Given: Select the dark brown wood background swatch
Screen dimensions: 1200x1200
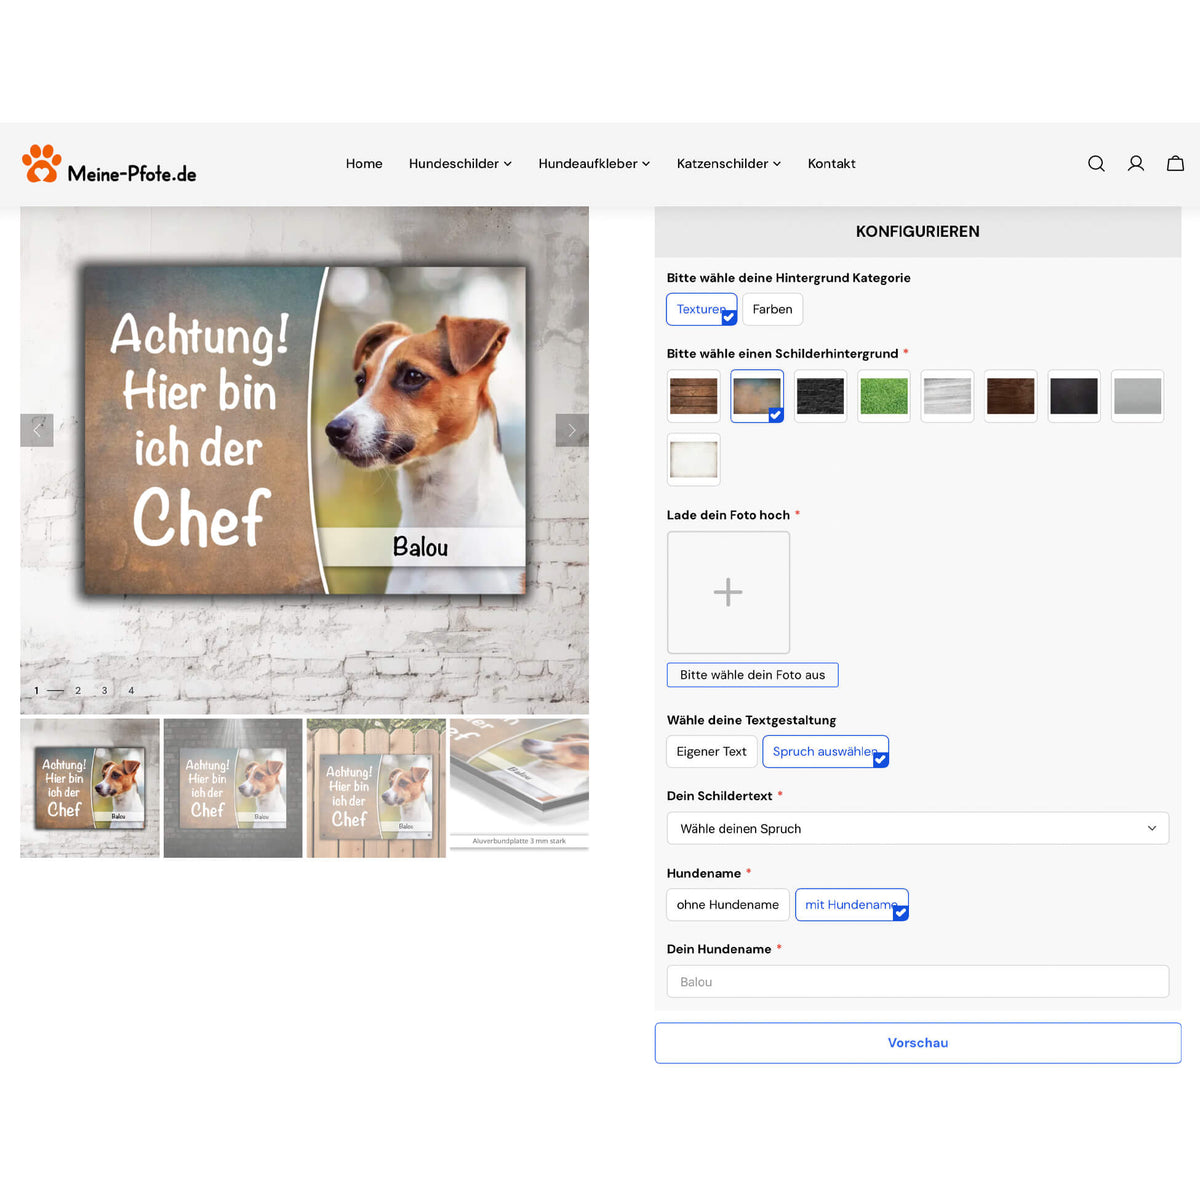Looking at the screenshot, I should click(1011, 396).
